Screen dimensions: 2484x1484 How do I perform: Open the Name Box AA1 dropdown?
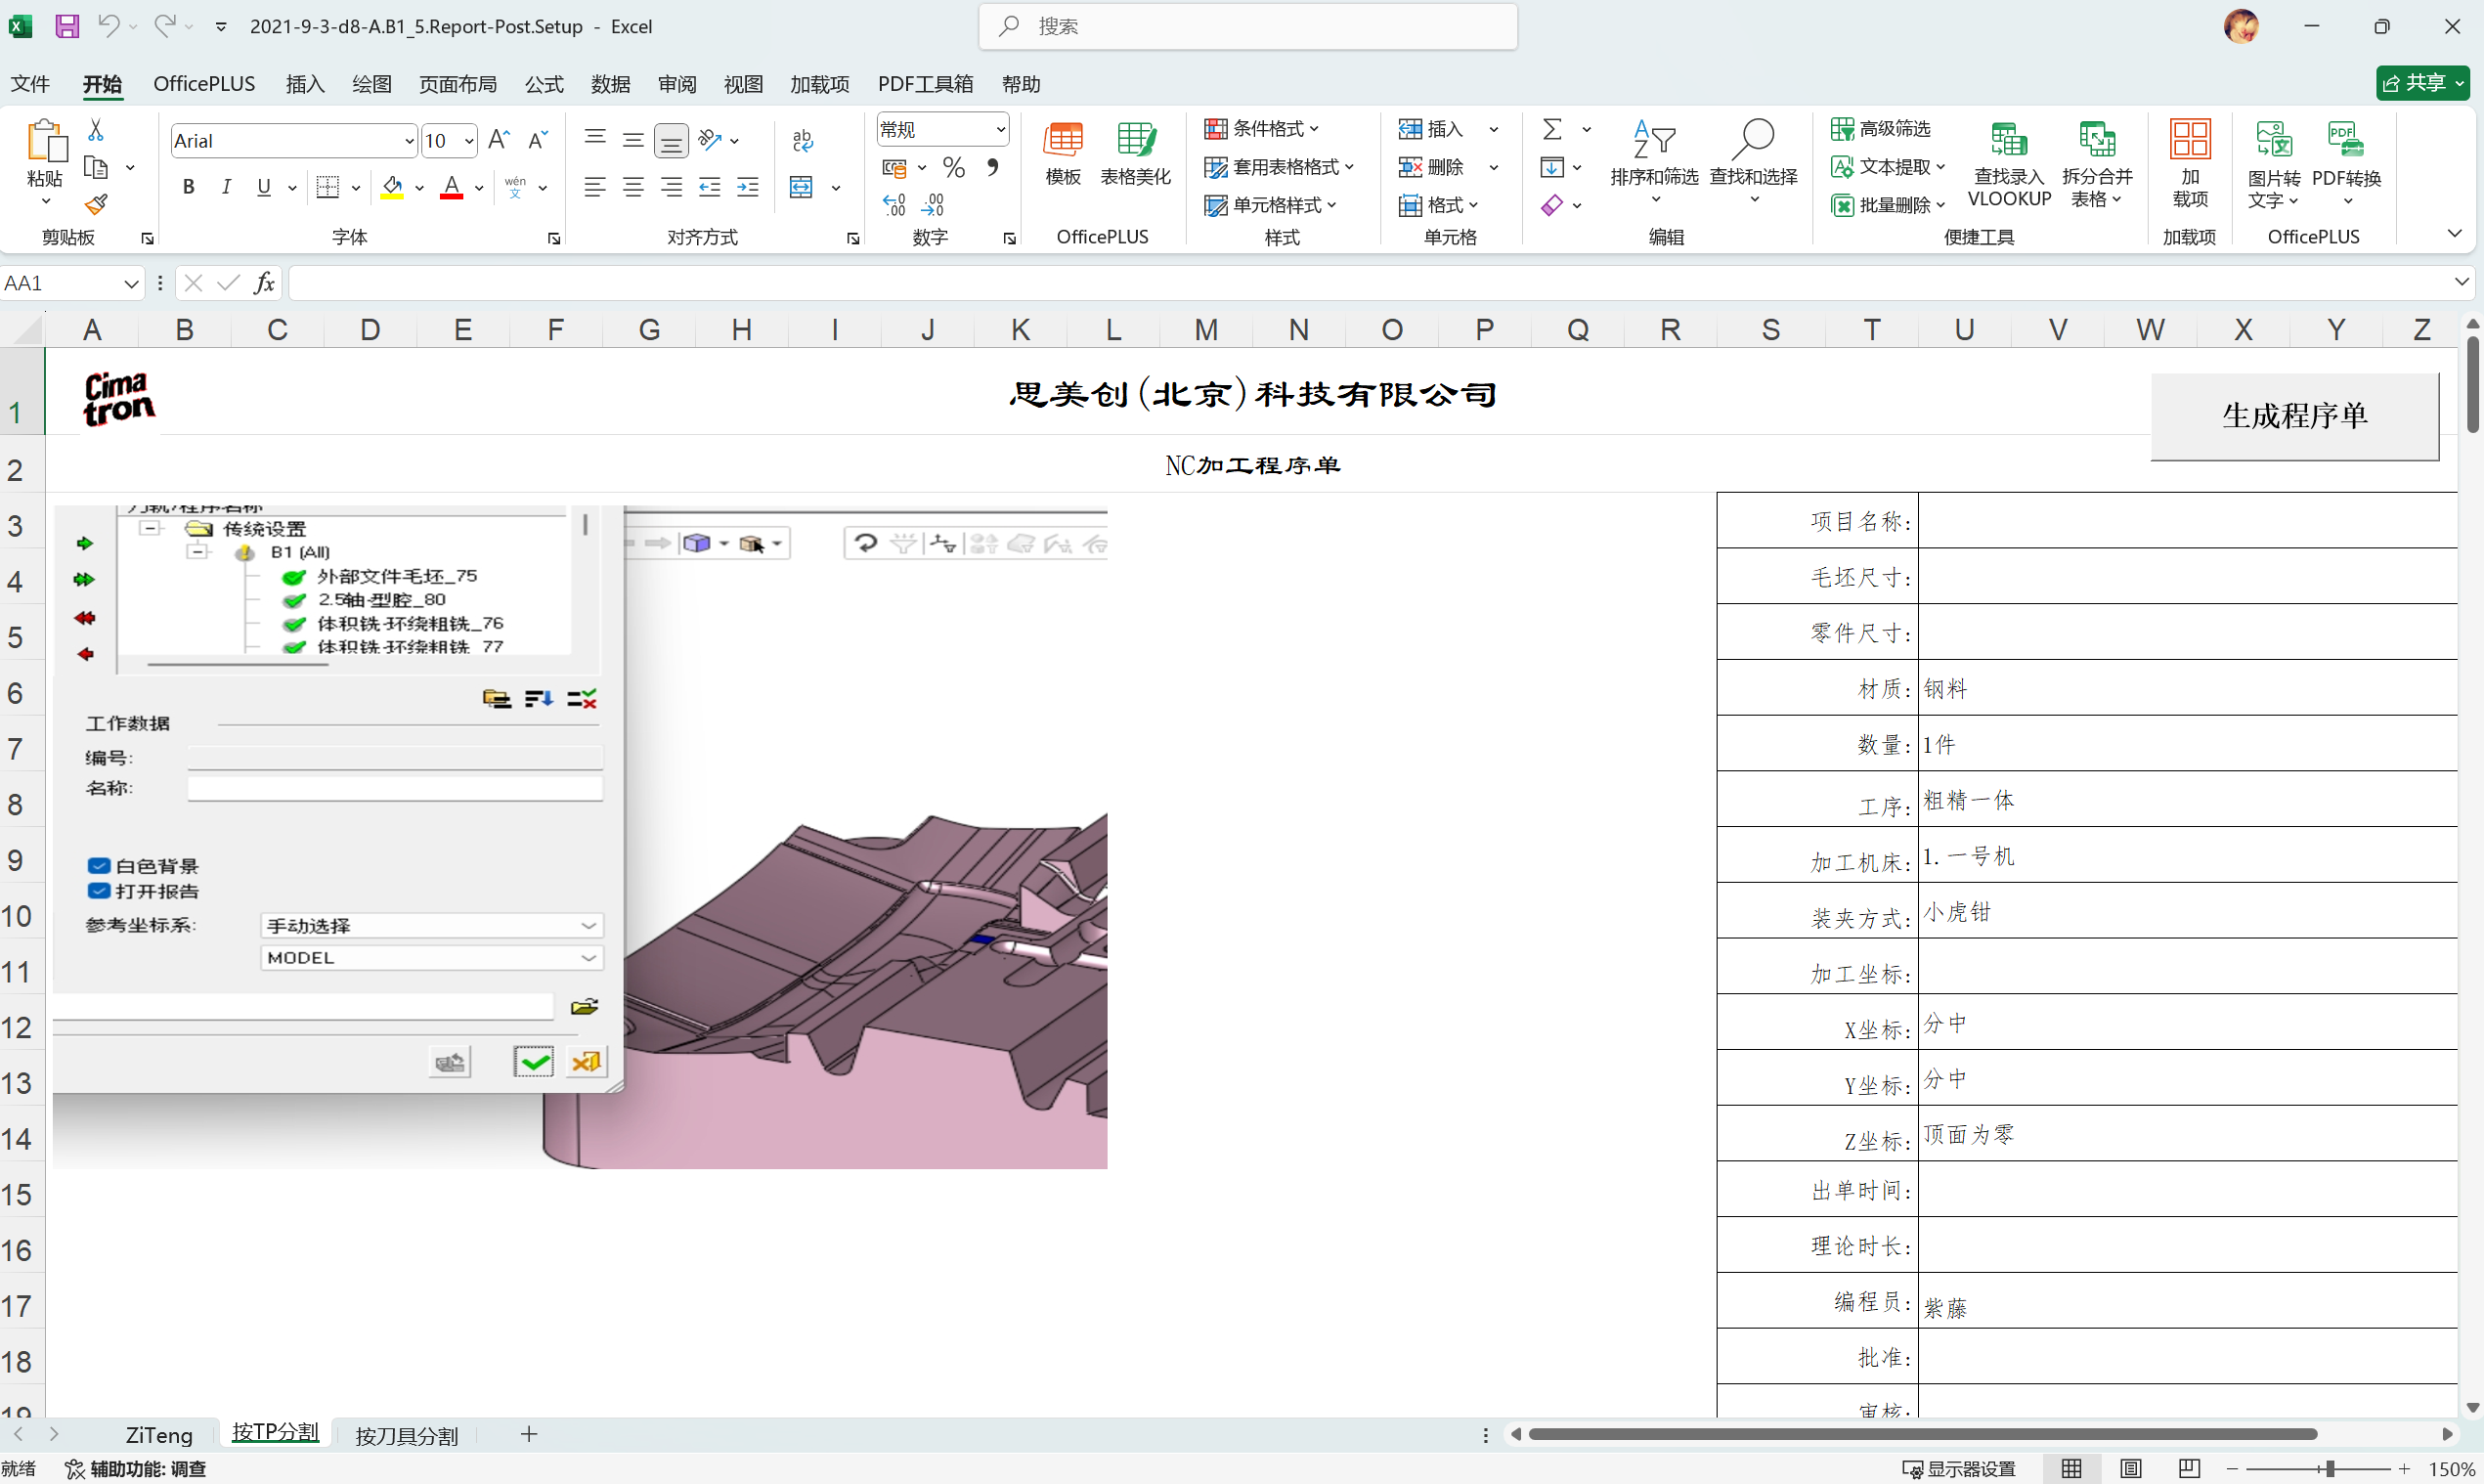pos(131,284)
